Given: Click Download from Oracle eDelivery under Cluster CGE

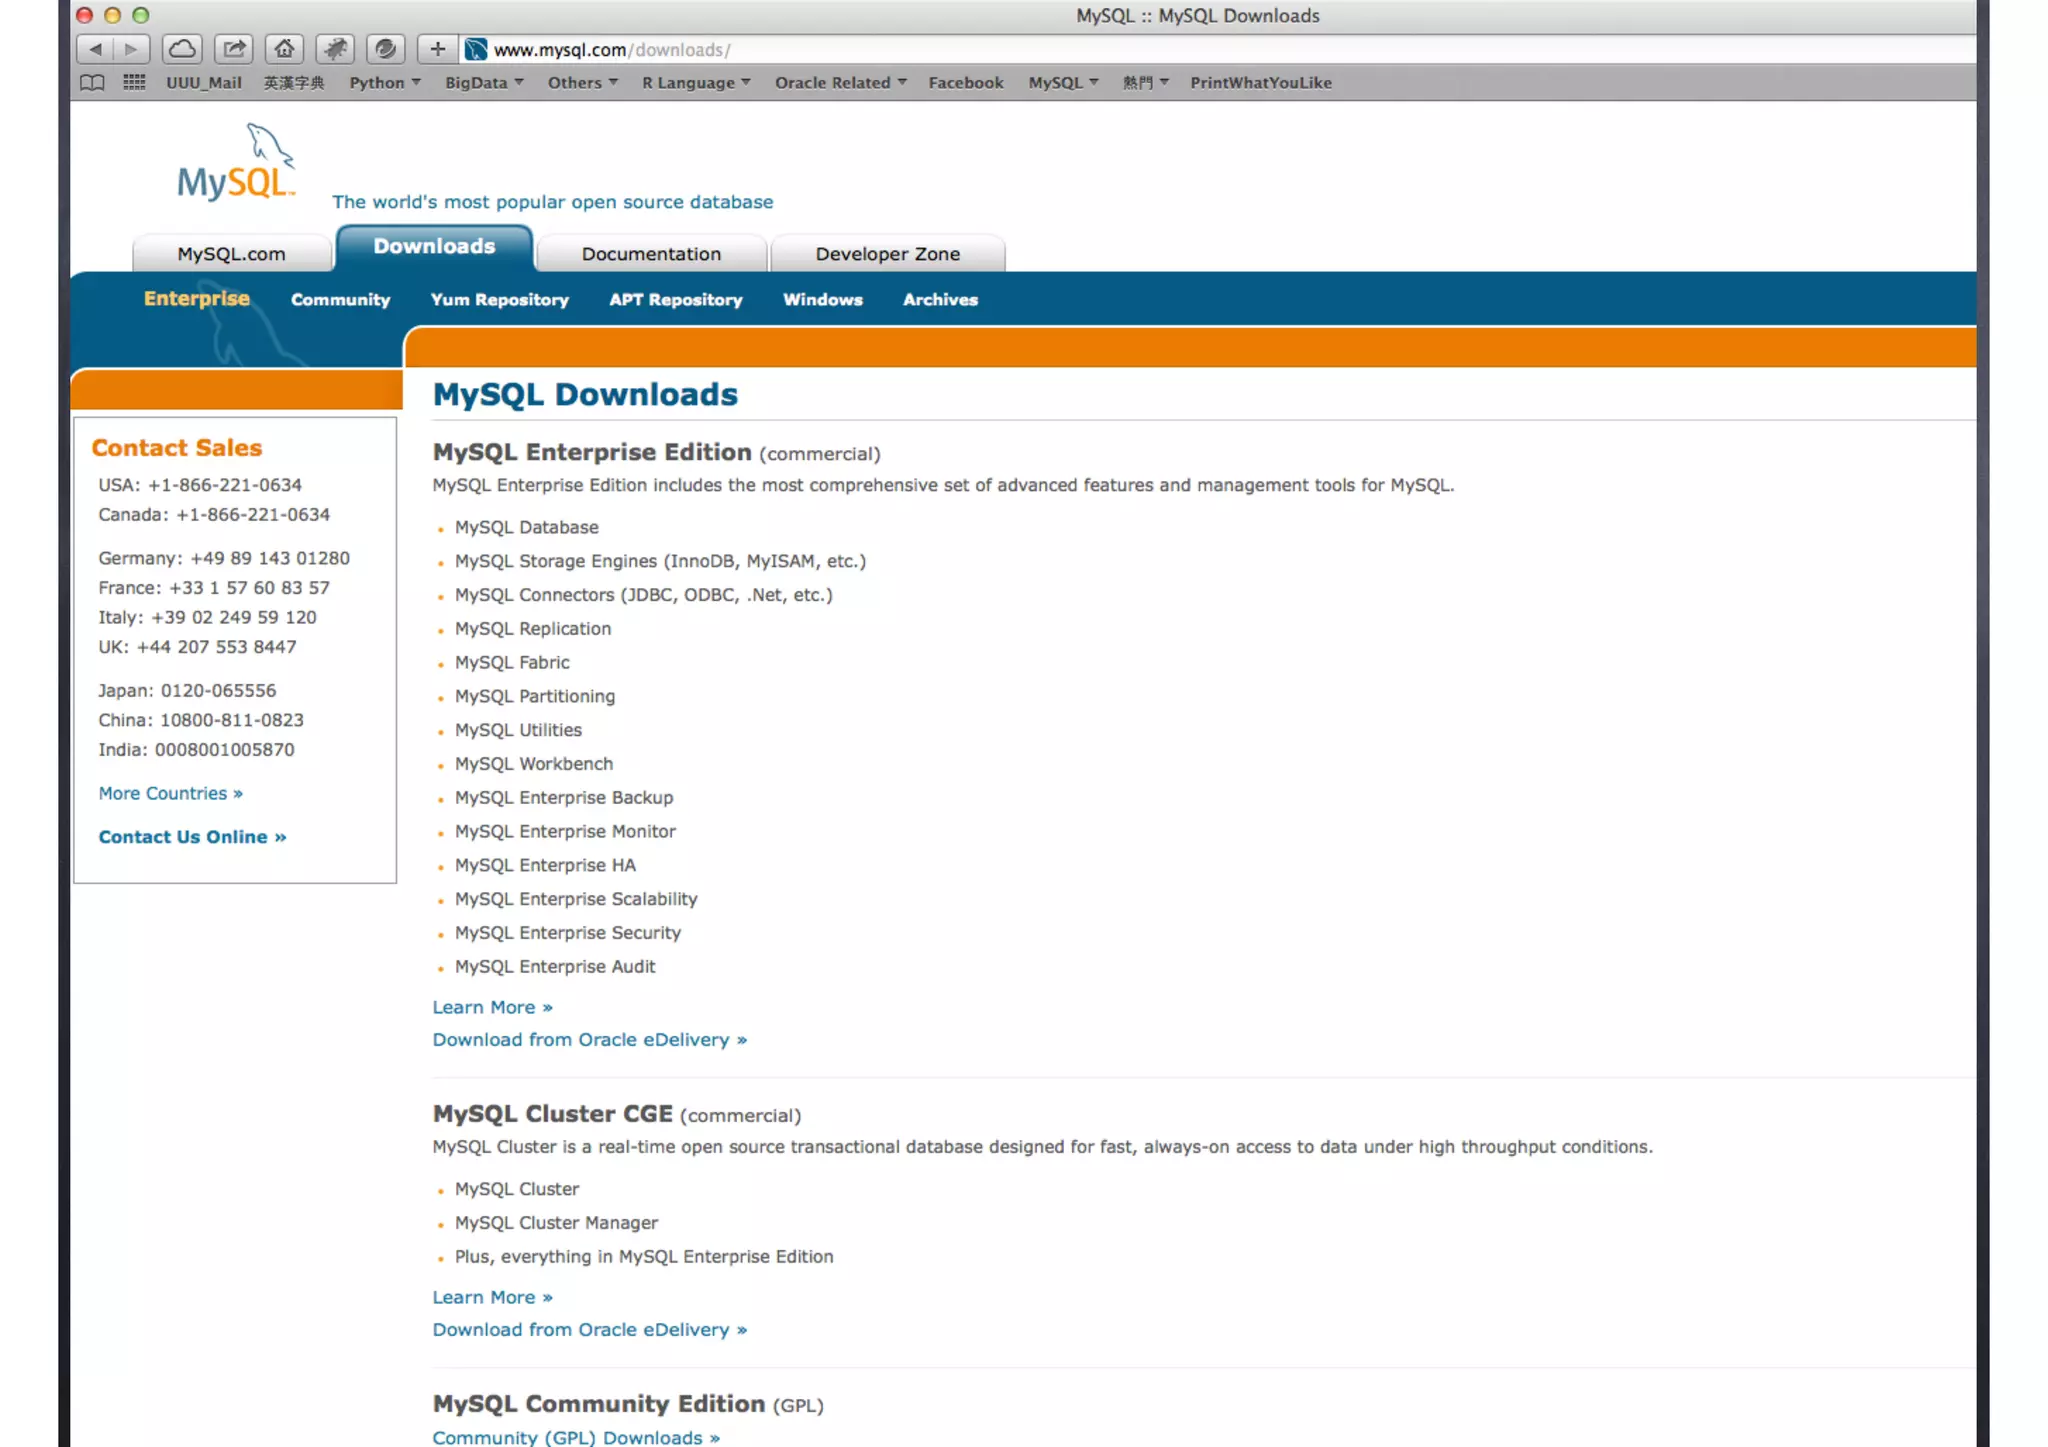Looking at the screenshot, I should tap(589, 1330).
